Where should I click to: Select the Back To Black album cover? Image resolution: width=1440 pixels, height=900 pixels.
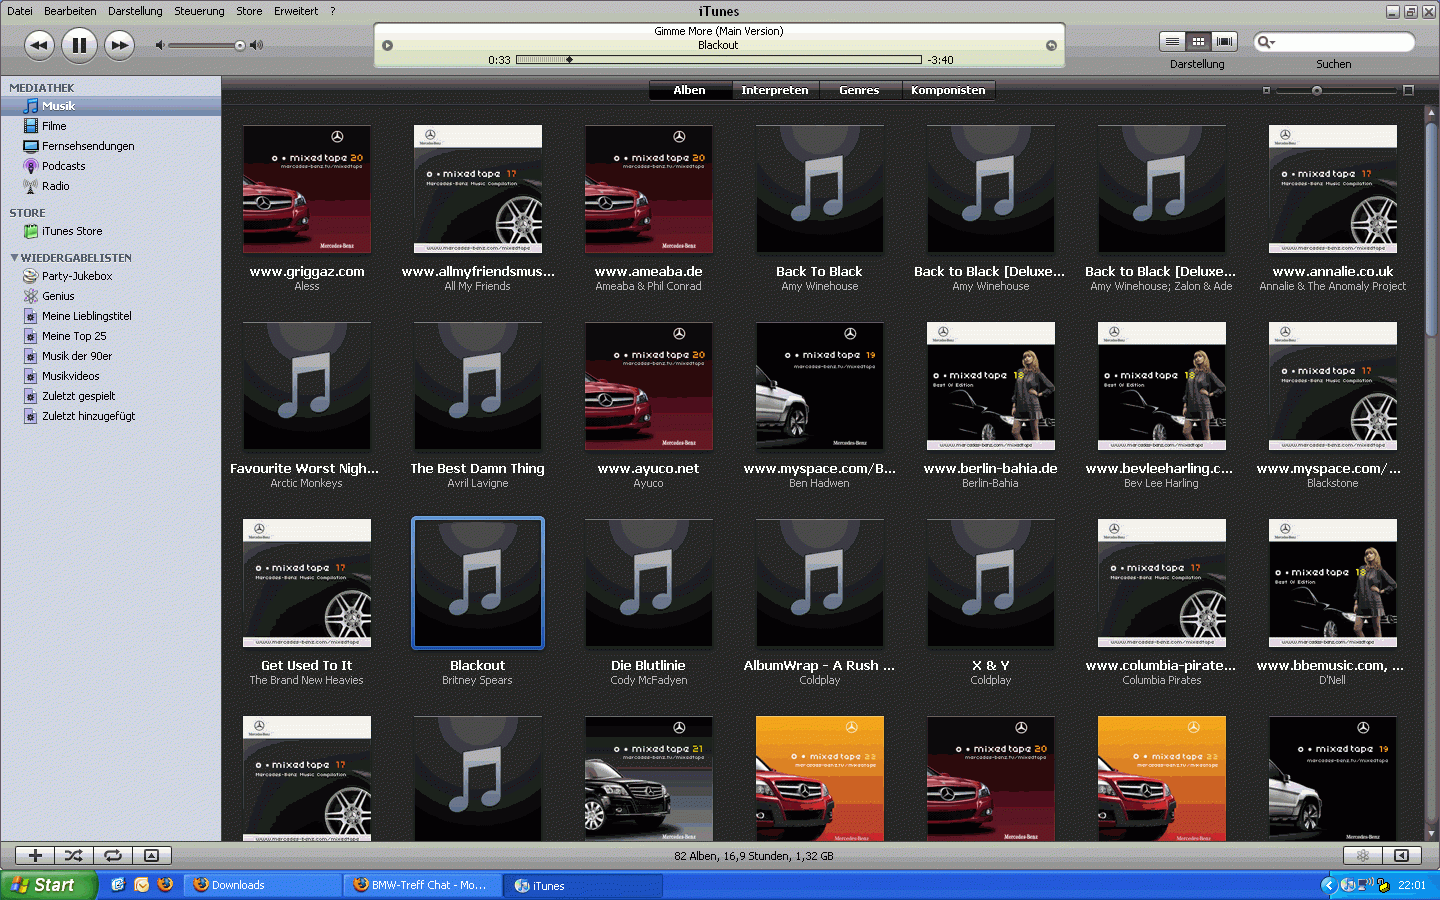[x=819, y=189]
